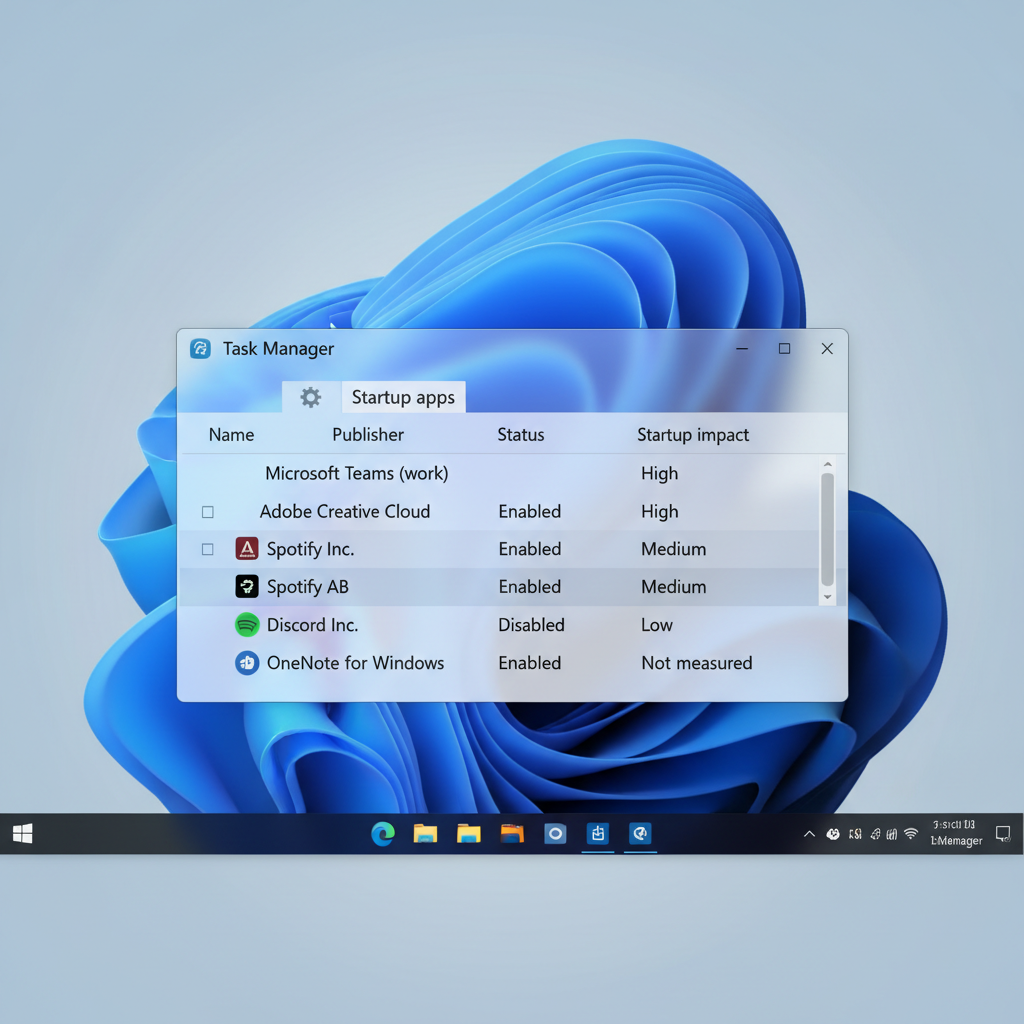The width and height of the screenshot is (1024, 1024).
Task: Show hidden system tray icons chevron
Action: 809,834
